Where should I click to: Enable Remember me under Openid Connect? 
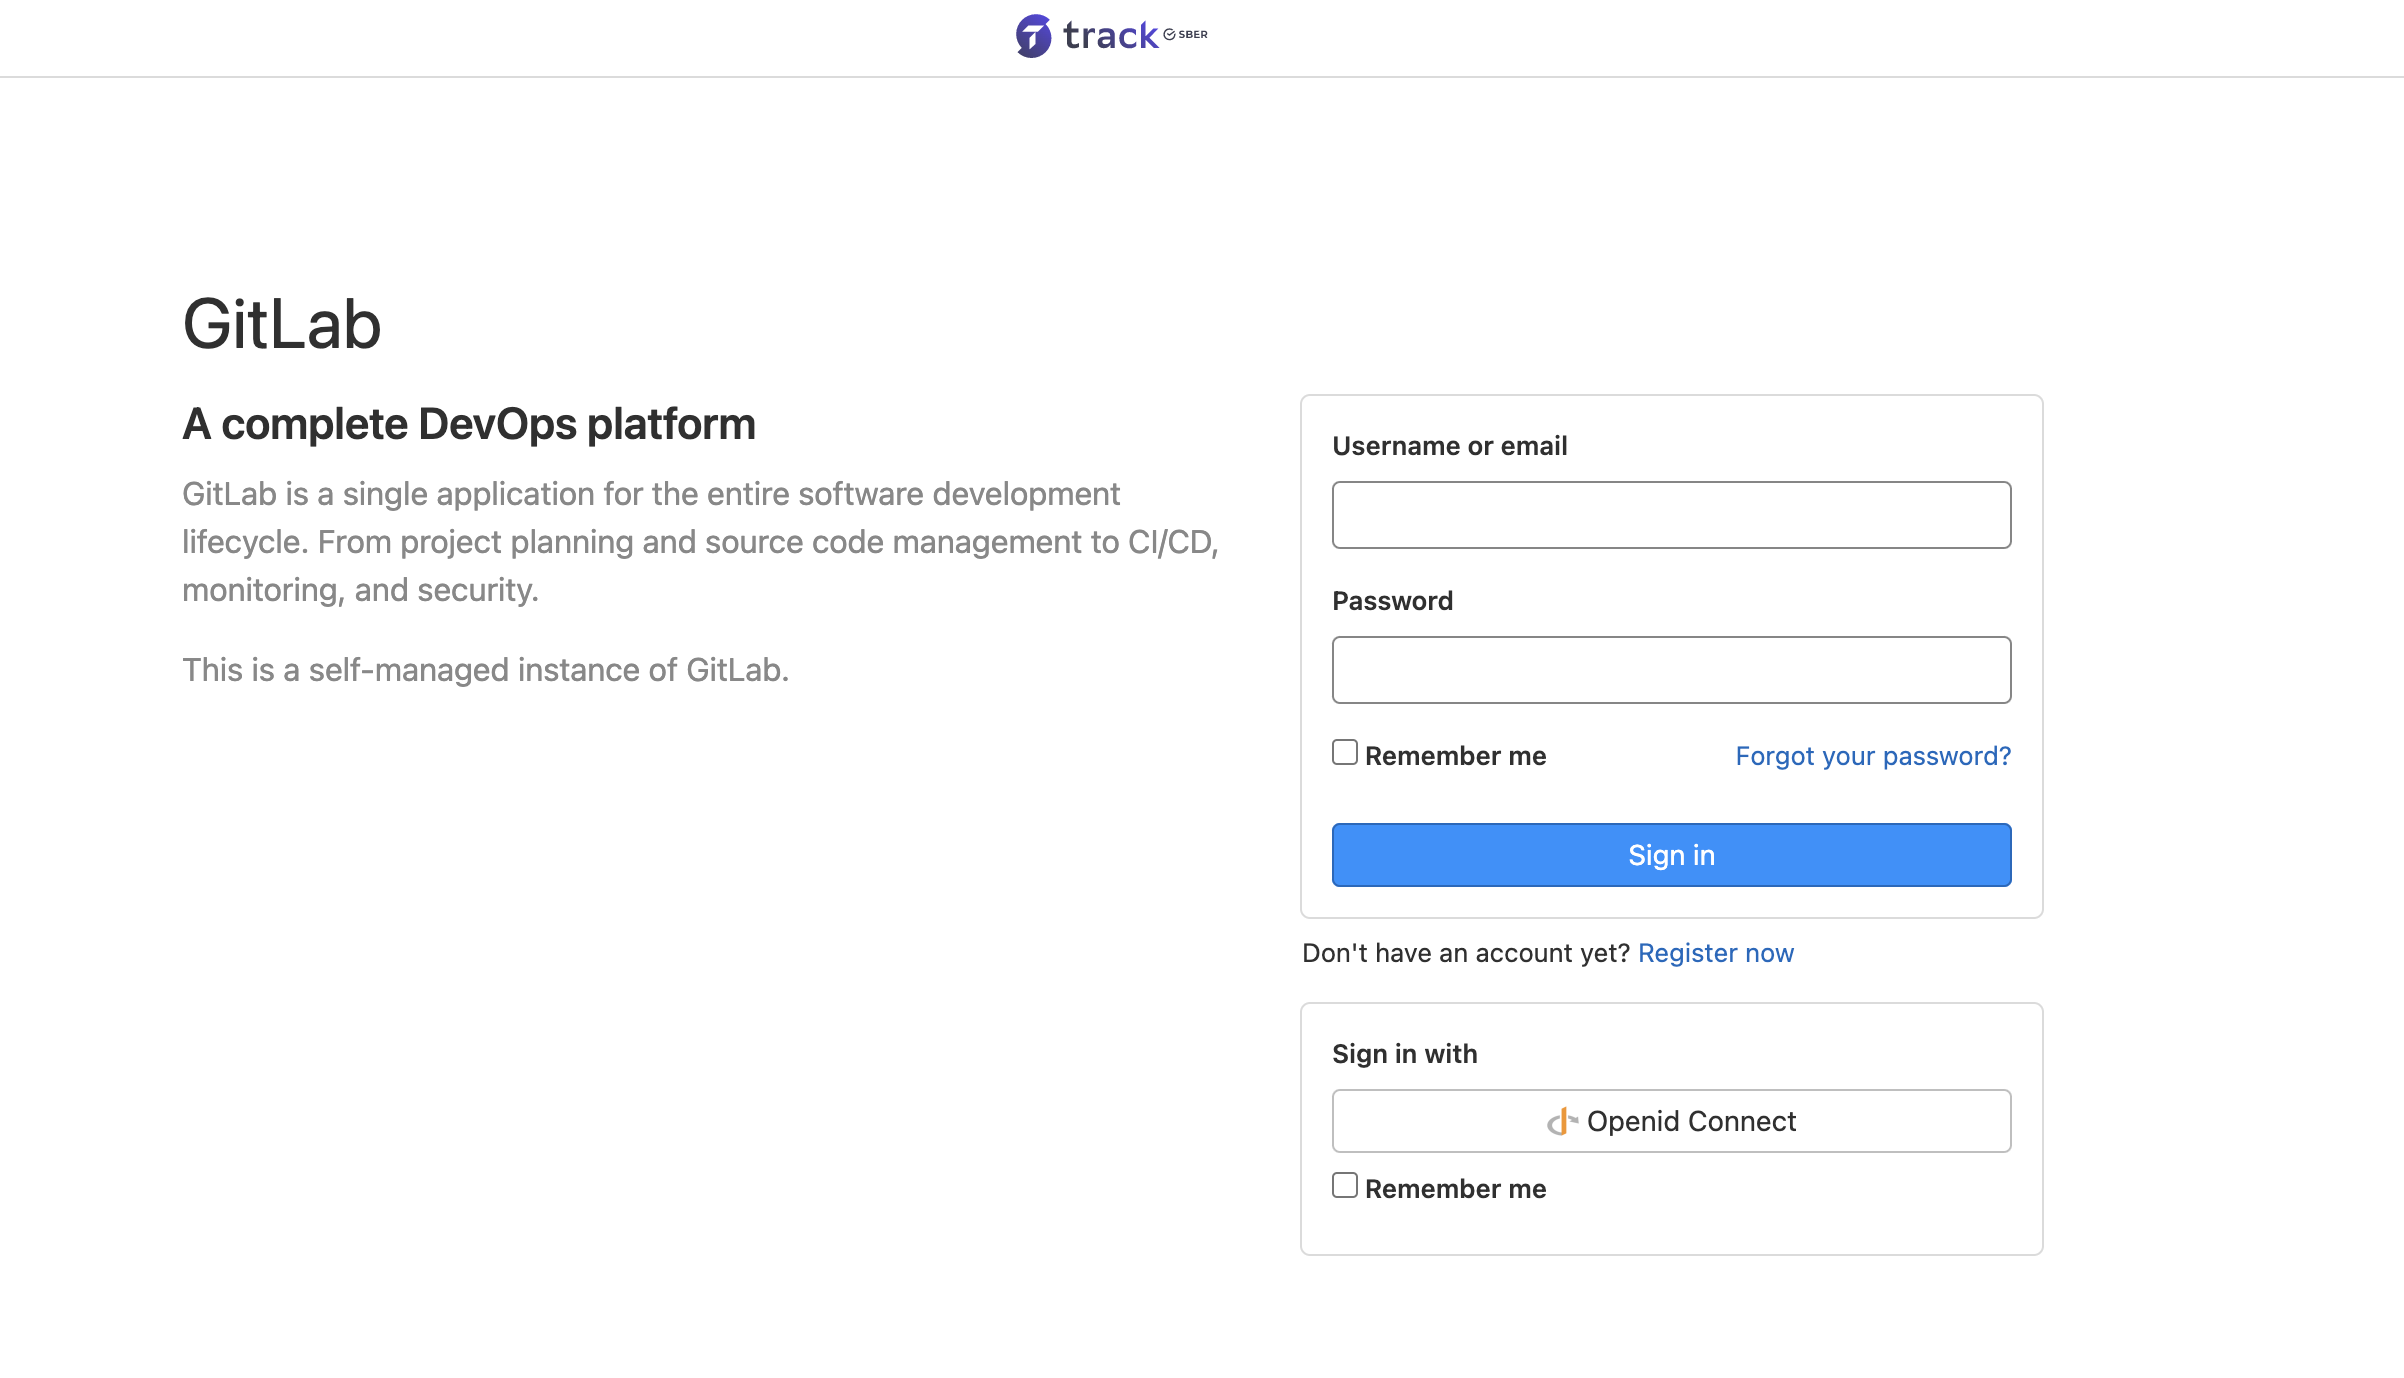point(1345,1185)
